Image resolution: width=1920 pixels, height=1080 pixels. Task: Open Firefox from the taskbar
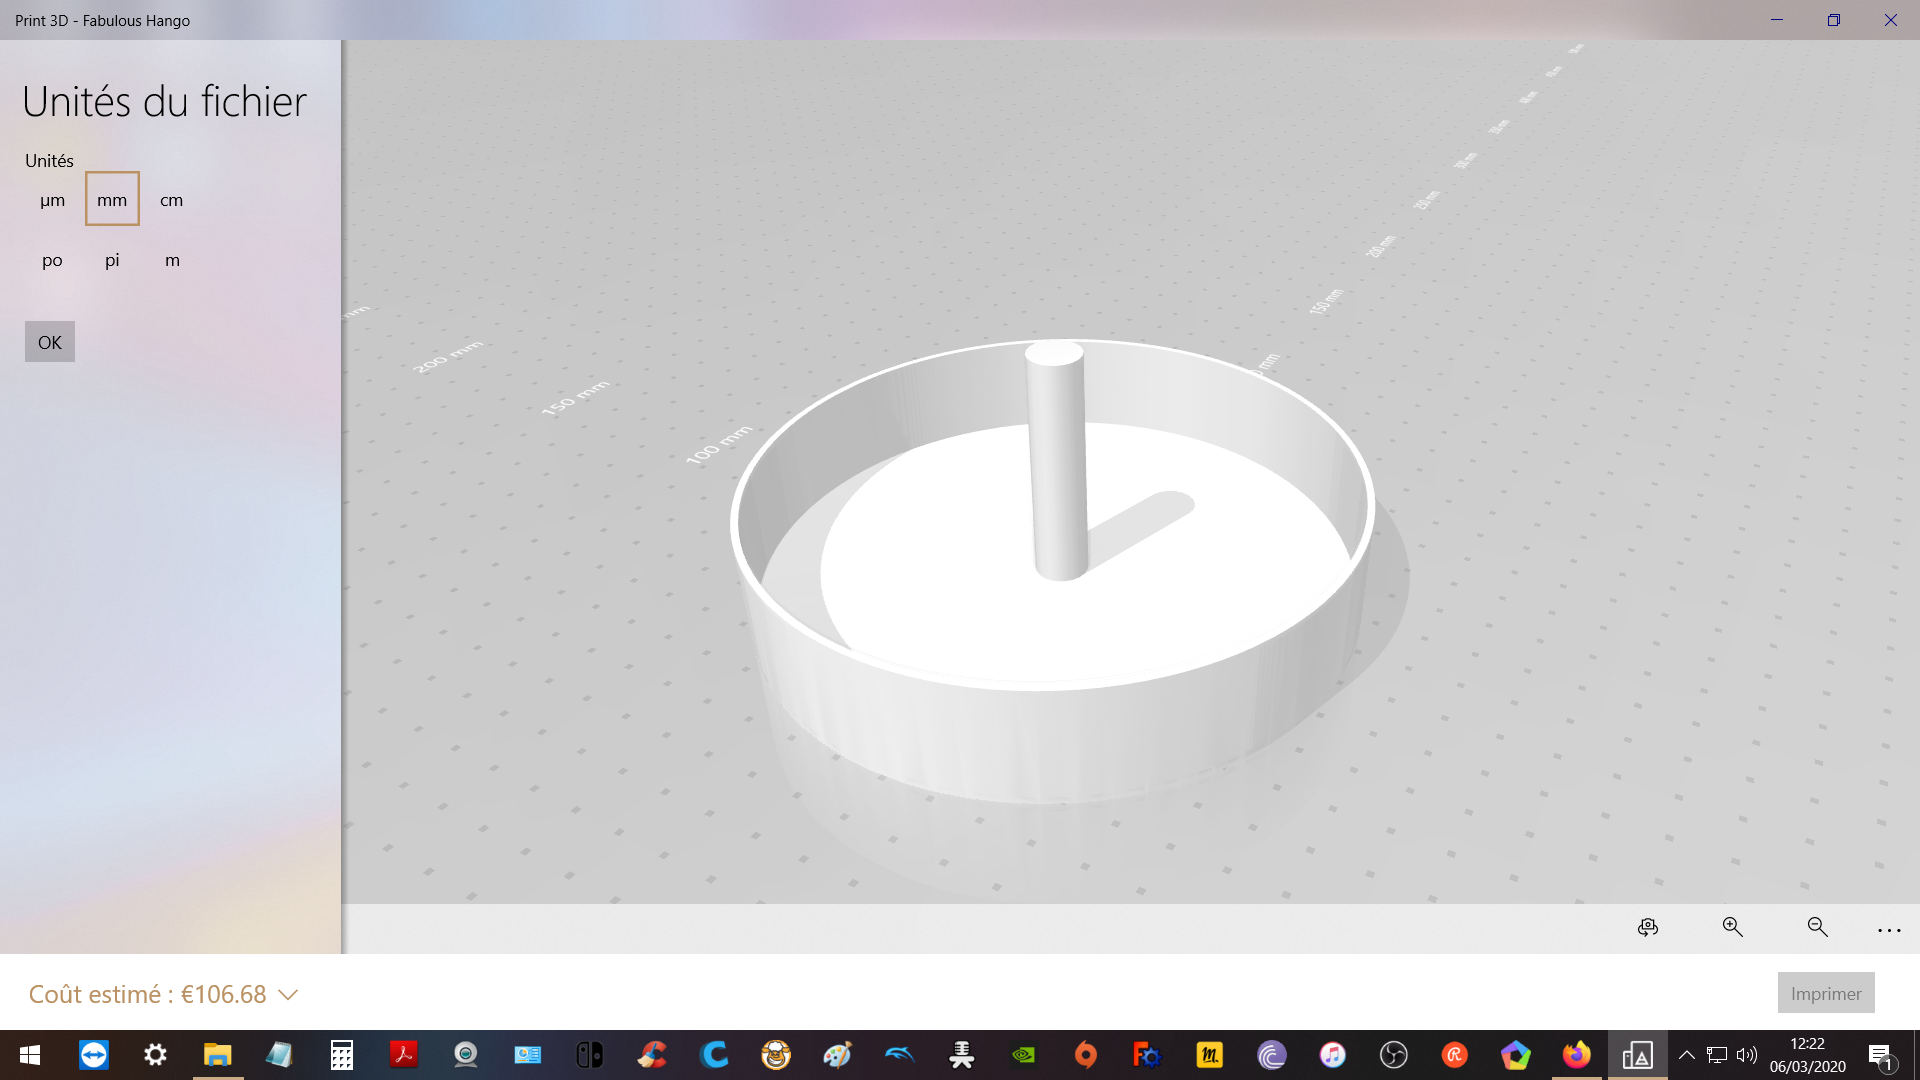(x=1576, y=1055)
